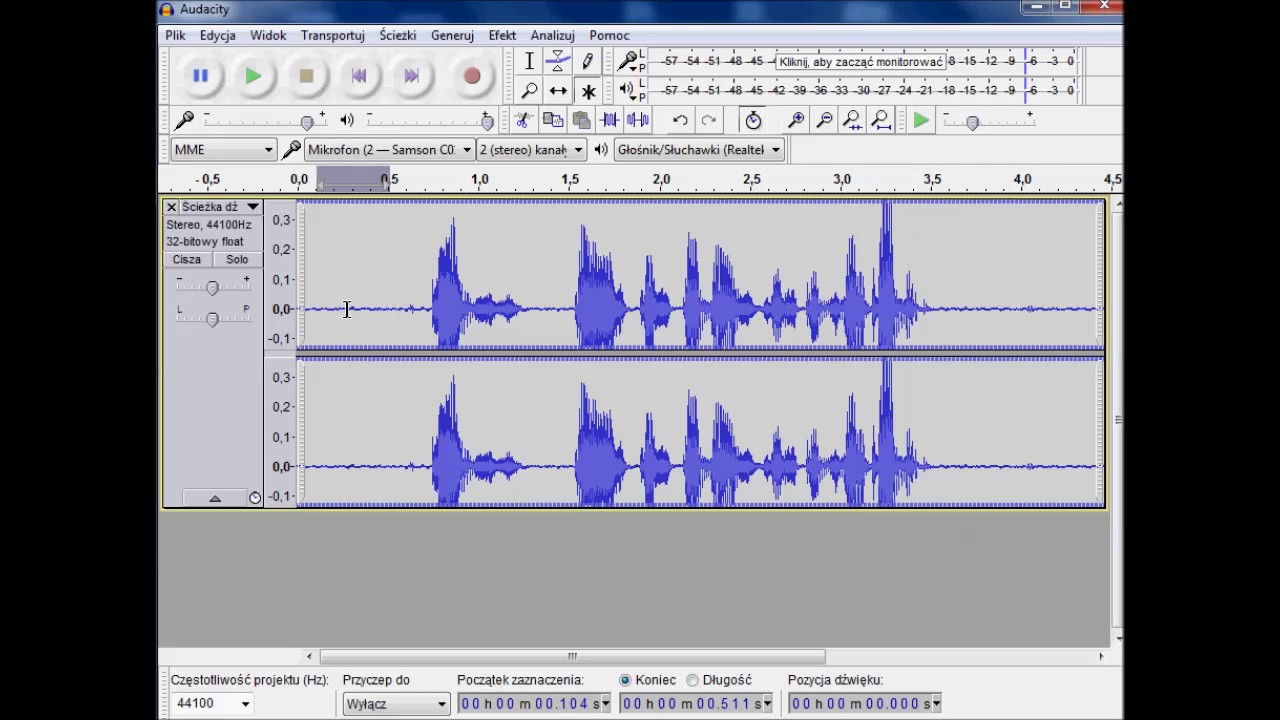The height and width of the screenshot is (720, 1280).
Task: Select the Envelope tool
Action: (558, 62)
